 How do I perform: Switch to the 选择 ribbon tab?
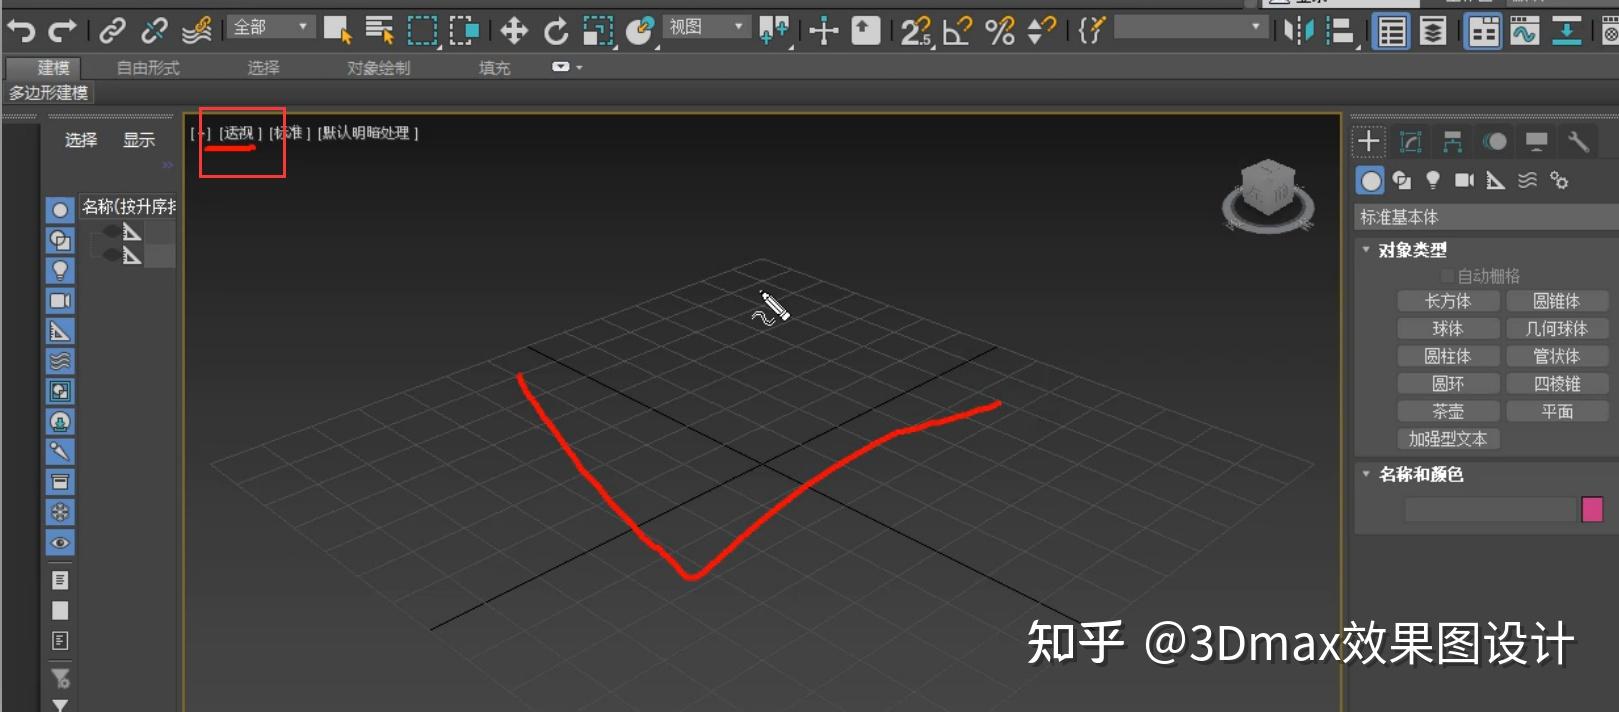coord(264,67)
